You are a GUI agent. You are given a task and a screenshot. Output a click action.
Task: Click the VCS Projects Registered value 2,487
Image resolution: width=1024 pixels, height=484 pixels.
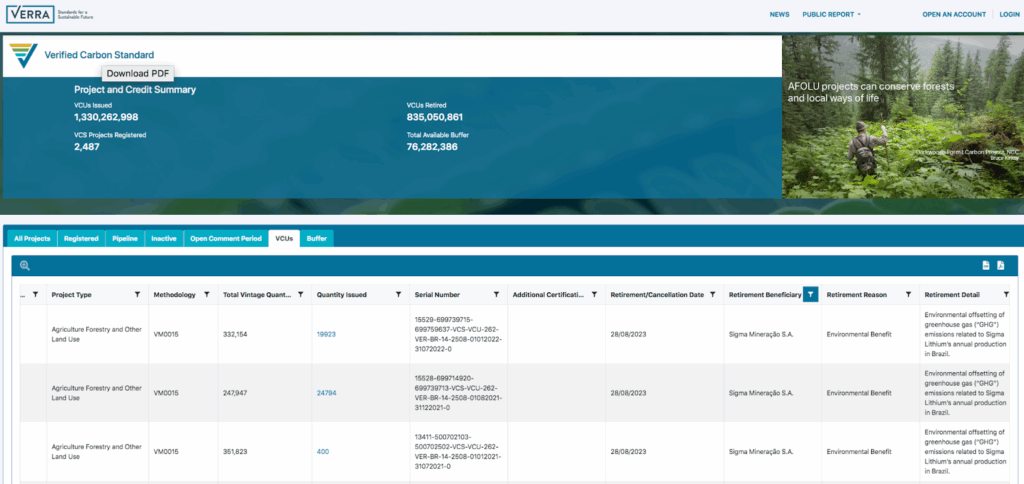(87, 147)
